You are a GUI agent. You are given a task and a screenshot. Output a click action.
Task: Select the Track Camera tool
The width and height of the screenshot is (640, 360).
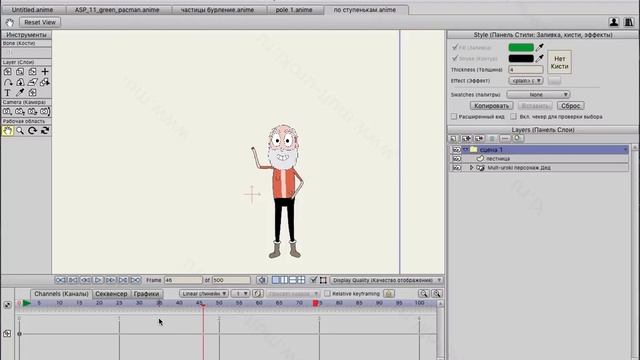click(x=7, y=111)
